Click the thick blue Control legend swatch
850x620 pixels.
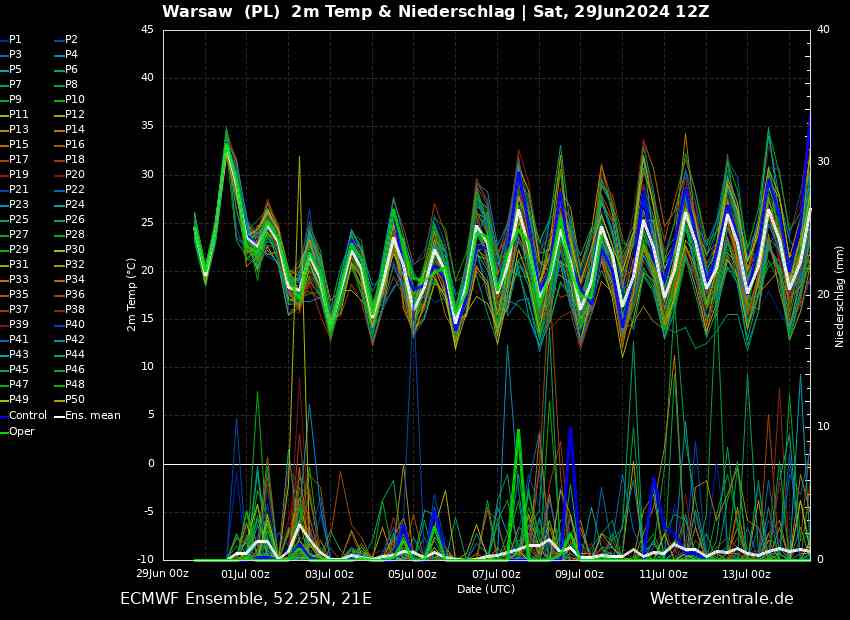pos(4,416)
